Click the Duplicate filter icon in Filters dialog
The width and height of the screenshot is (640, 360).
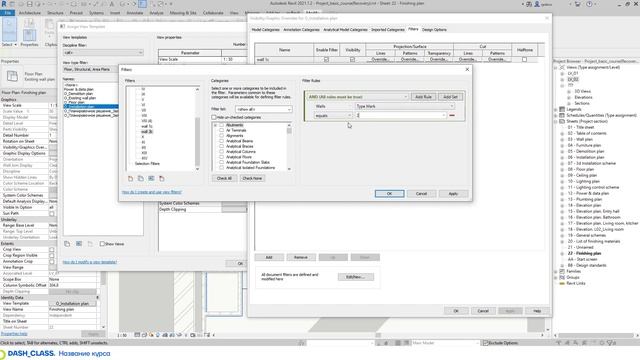click(140, 179)
